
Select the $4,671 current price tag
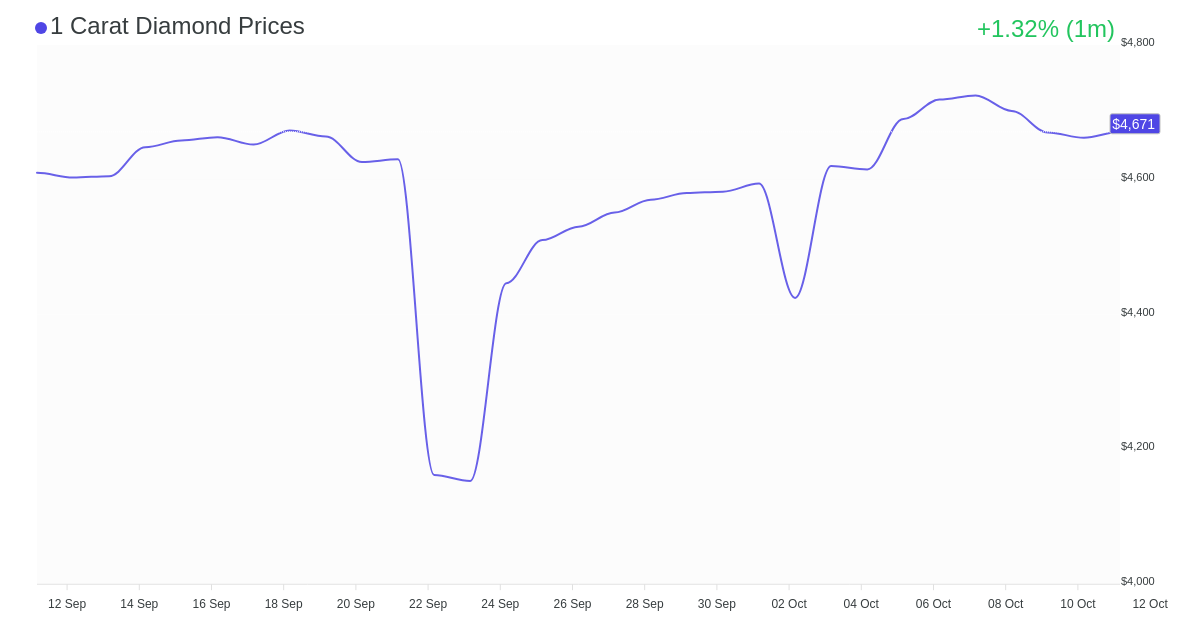[x=1134, y=124]
